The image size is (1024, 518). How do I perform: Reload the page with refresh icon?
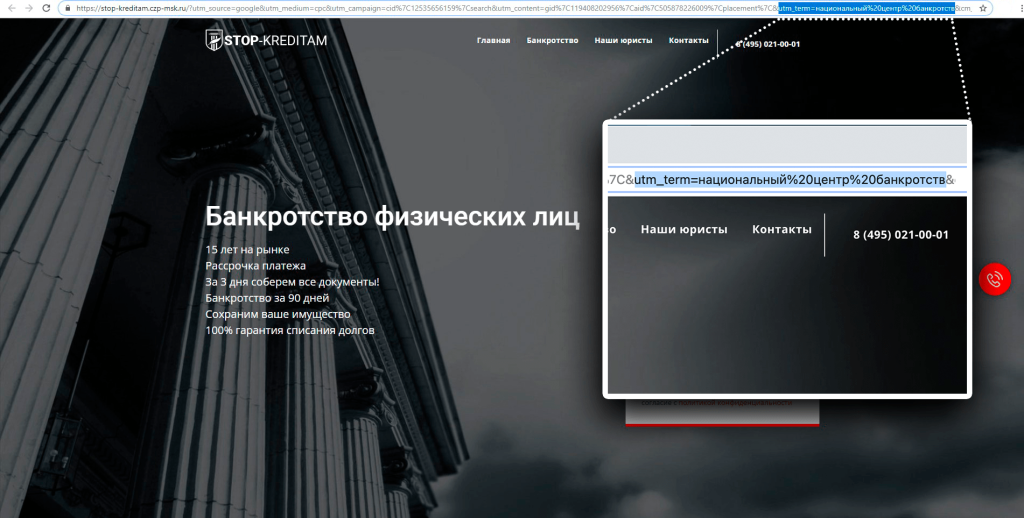46,8
